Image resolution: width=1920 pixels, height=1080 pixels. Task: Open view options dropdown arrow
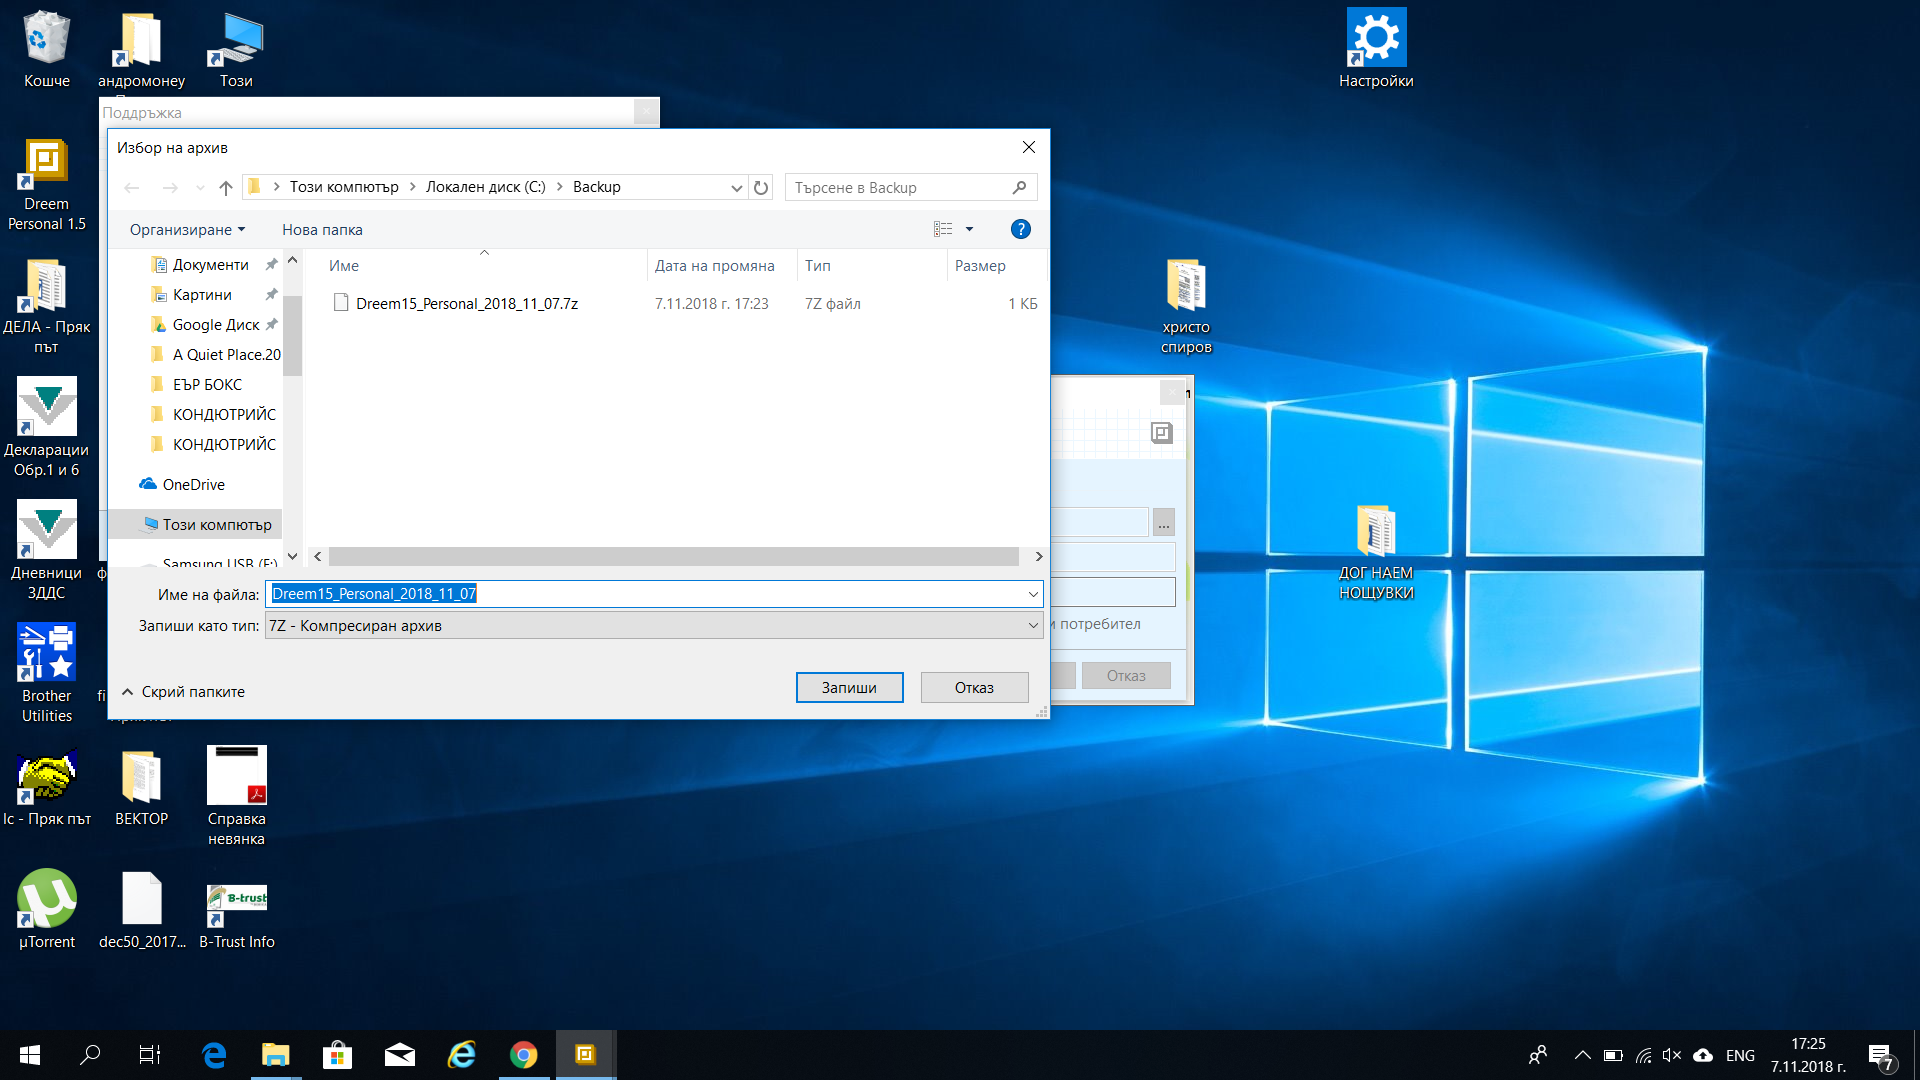click(969, 230)
